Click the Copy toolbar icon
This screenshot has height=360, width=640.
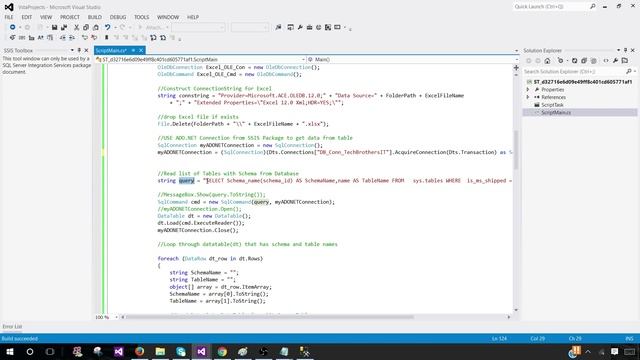tap(86, 27)
